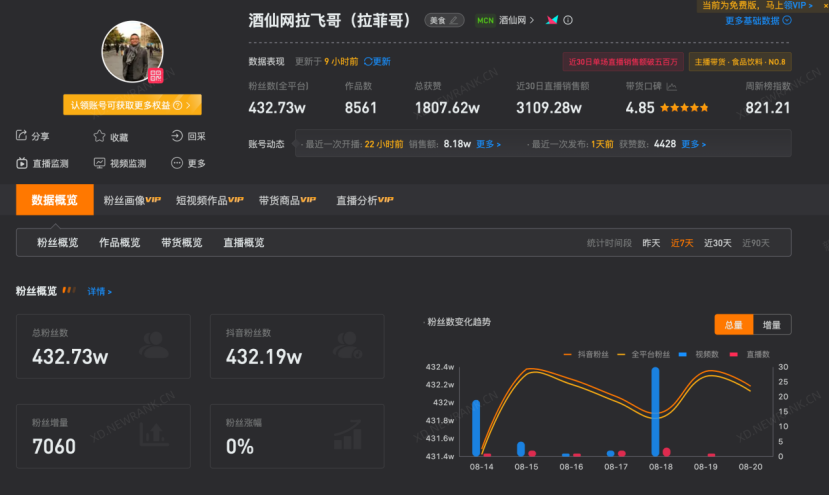Open video monitoring icon 视频监测
The height and width of the screenshot is (495, 829).
click(99, 163)
